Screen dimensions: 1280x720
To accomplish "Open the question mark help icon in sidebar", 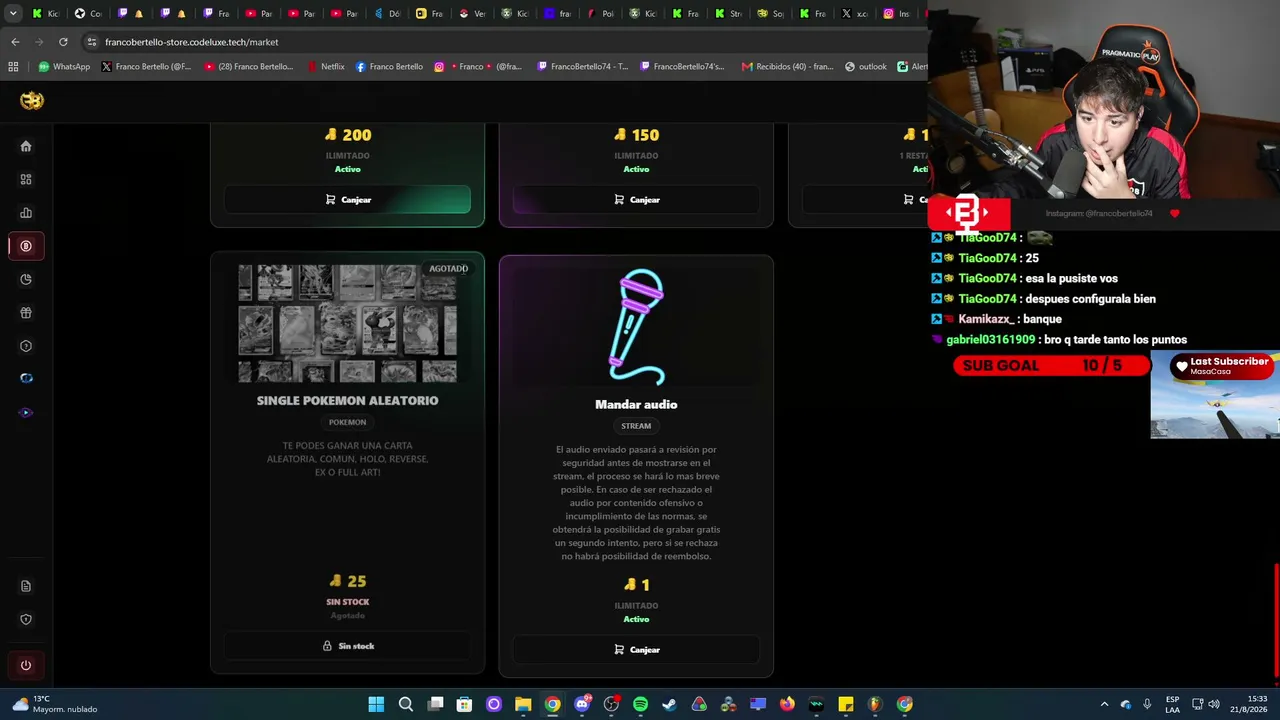I will (26, 346).
